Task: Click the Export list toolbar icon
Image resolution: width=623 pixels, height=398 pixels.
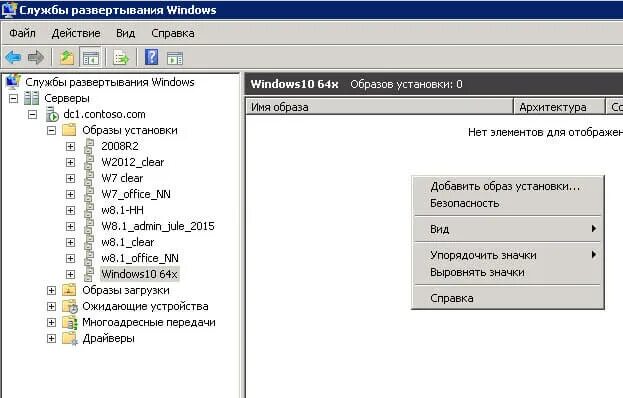Action: tap(121, 58)
